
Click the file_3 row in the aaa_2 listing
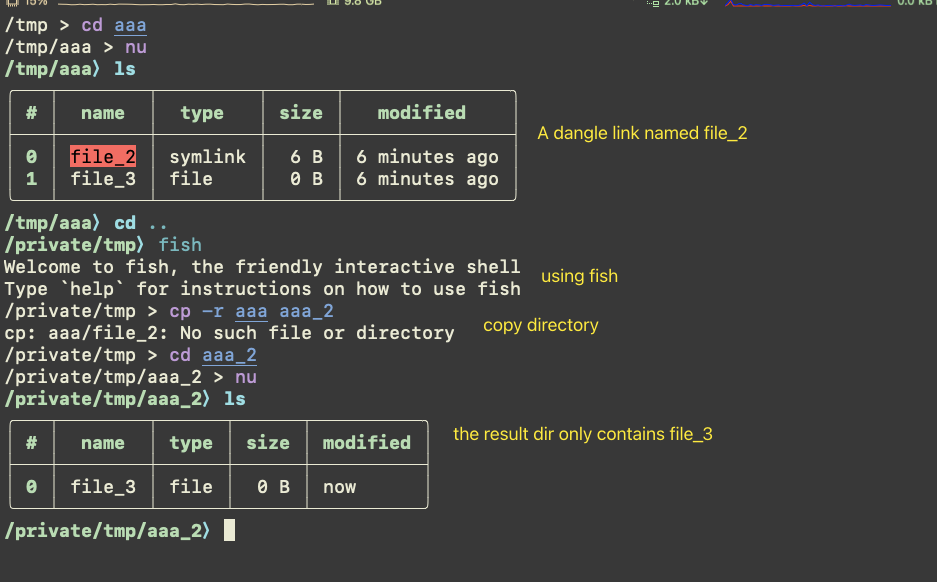(102, 487)
